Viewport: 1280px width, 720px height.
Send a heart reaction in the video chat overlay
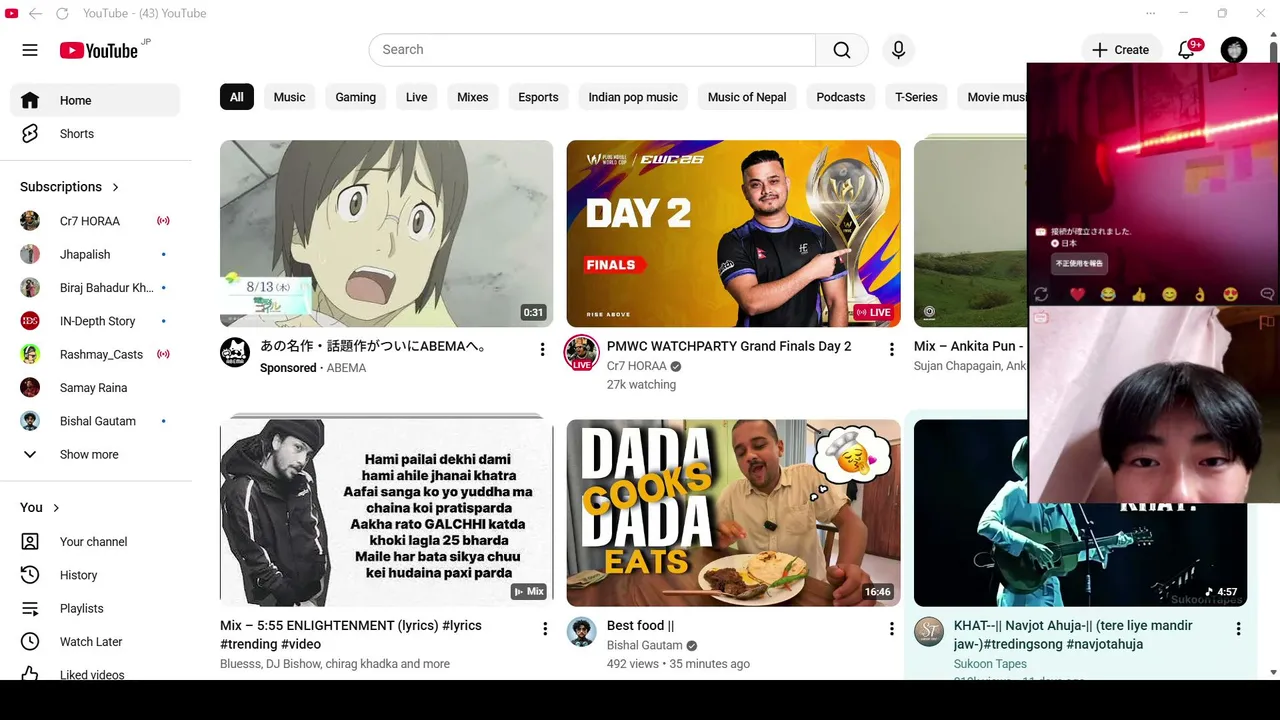click(1077, 294)
